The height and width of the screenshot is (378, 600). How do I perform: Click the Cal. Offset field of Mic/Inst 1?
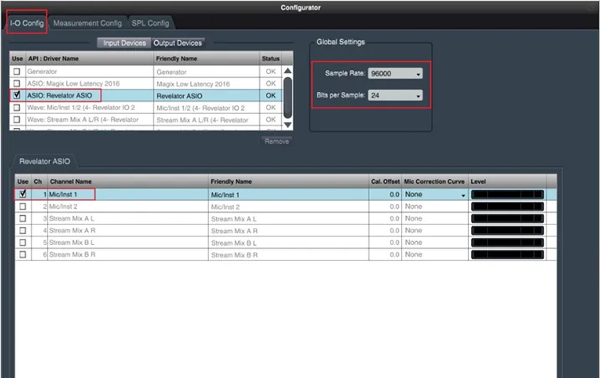point(385,194)
